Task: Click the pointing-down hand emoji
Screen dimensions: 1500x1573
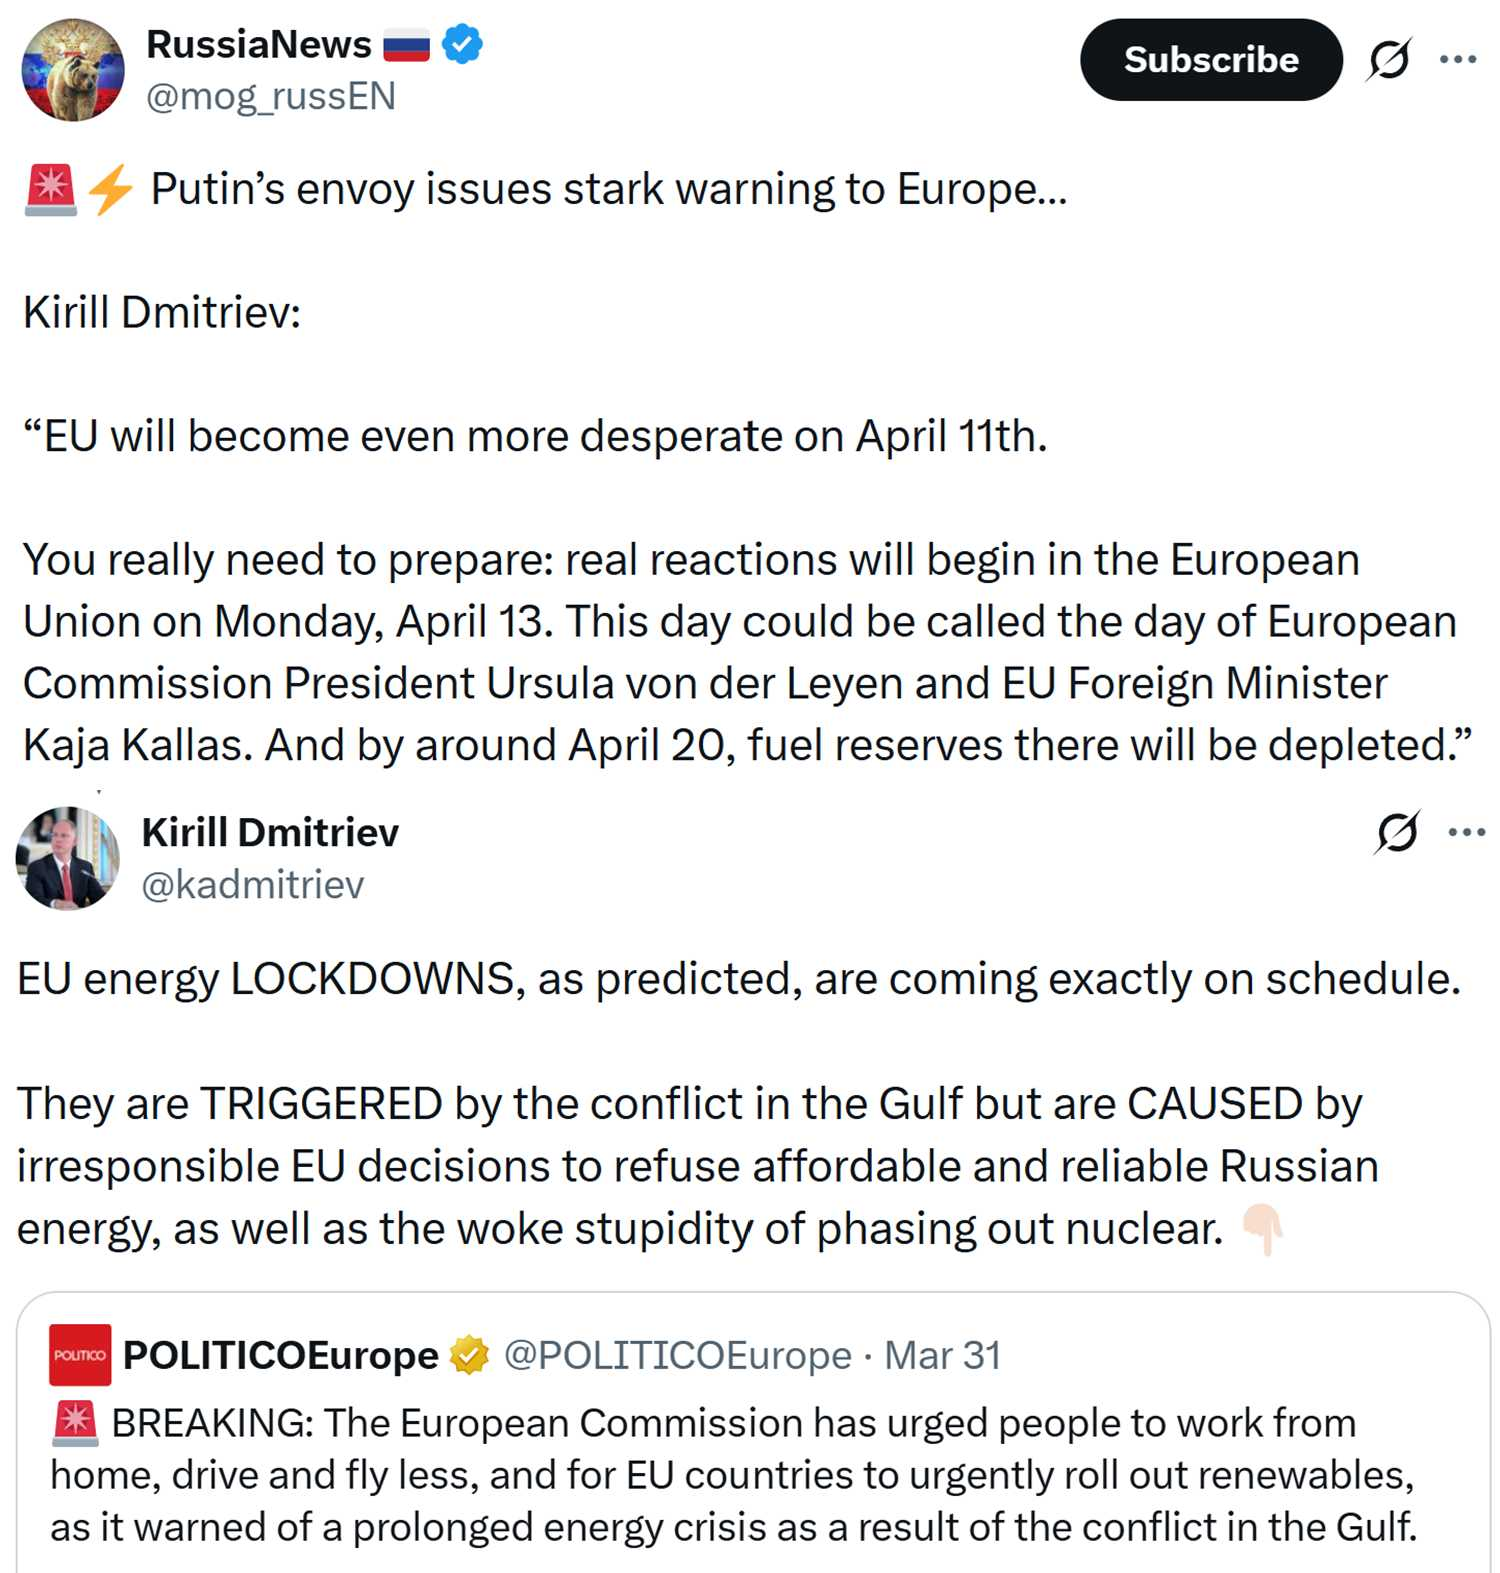Action: point(1262,1229)
